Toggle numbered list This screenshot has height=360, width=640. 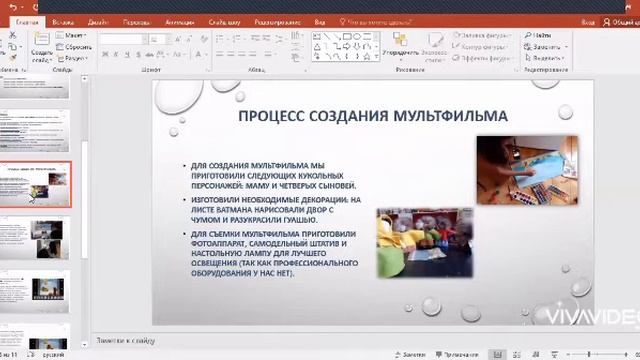point(238,39)
